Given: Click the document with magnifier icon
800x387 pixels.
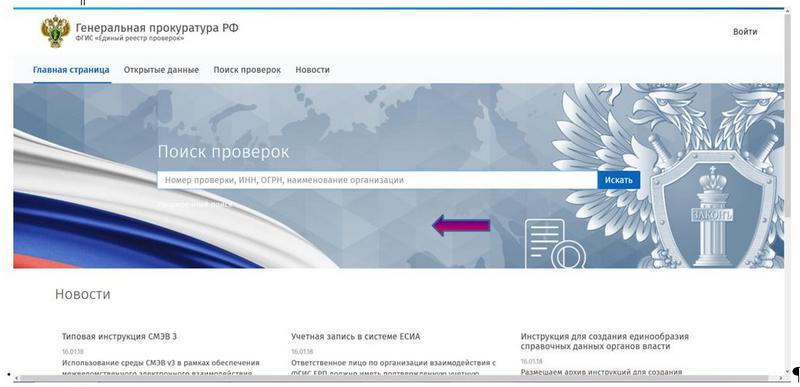Looking at the screenshot, I should click(x=555, y=244).
